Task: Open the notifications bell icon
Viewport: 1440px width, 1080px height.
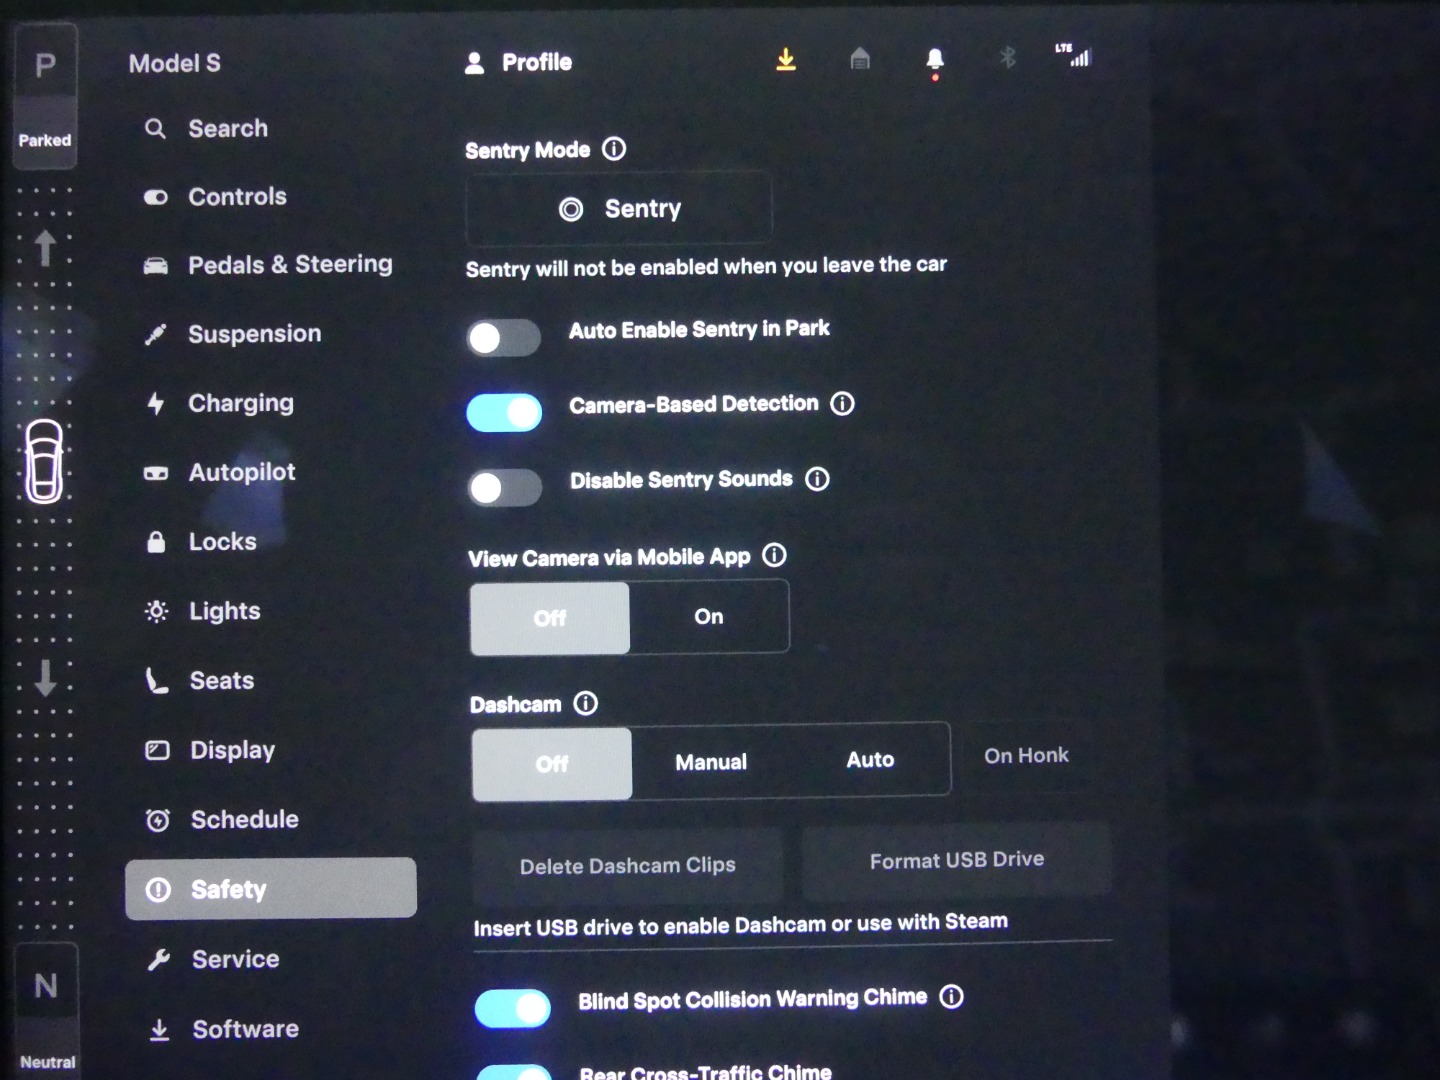Action: [x=935, y=61]
